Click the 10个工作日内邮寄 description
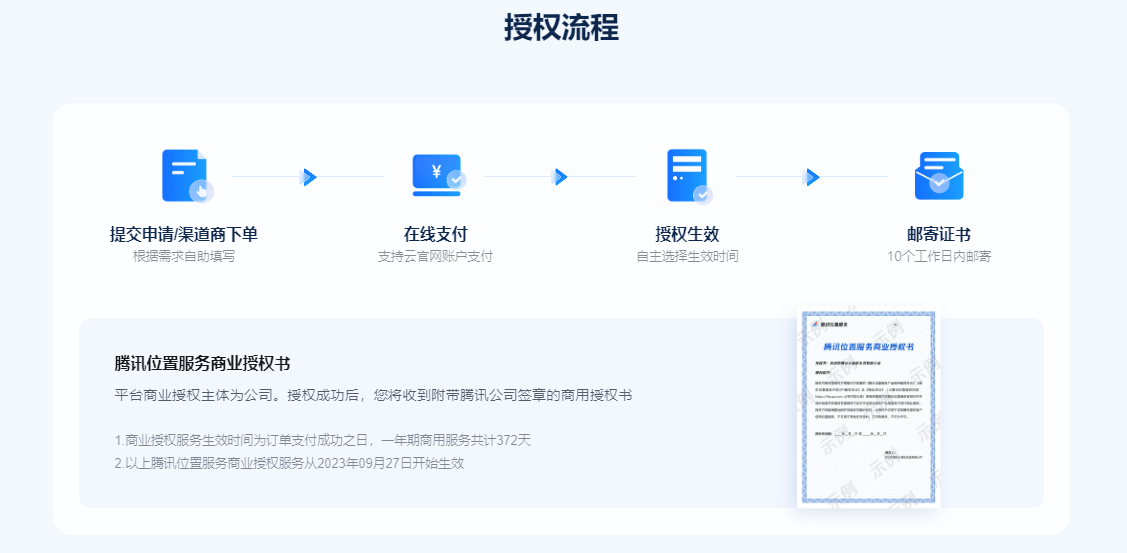 coord(939,257)
